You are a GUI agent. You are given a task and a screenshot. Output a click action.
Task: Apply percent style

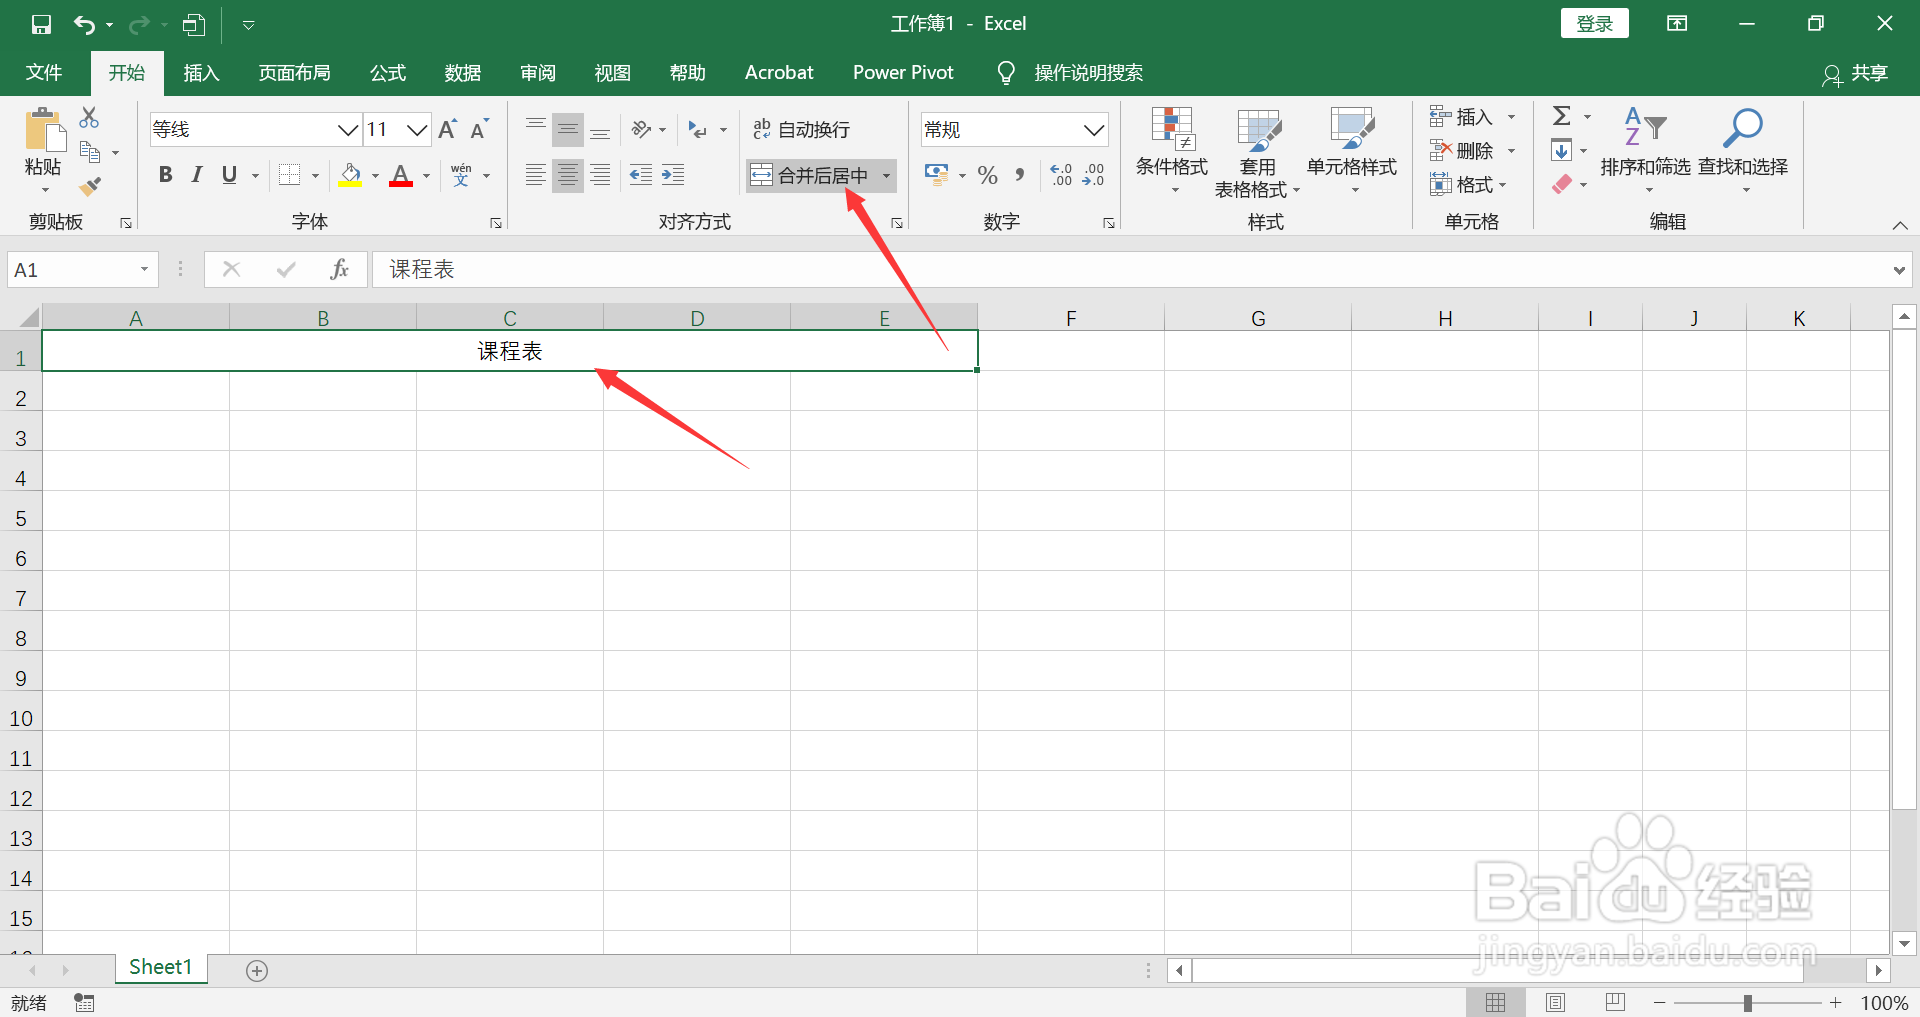point(988,175)
